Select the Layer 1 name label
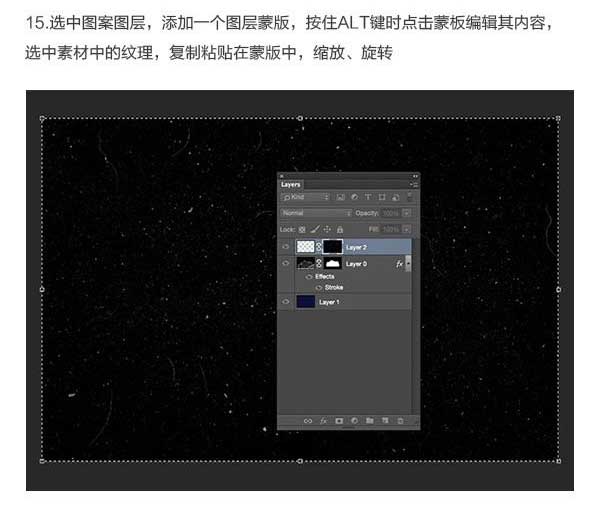 [329, 302]
